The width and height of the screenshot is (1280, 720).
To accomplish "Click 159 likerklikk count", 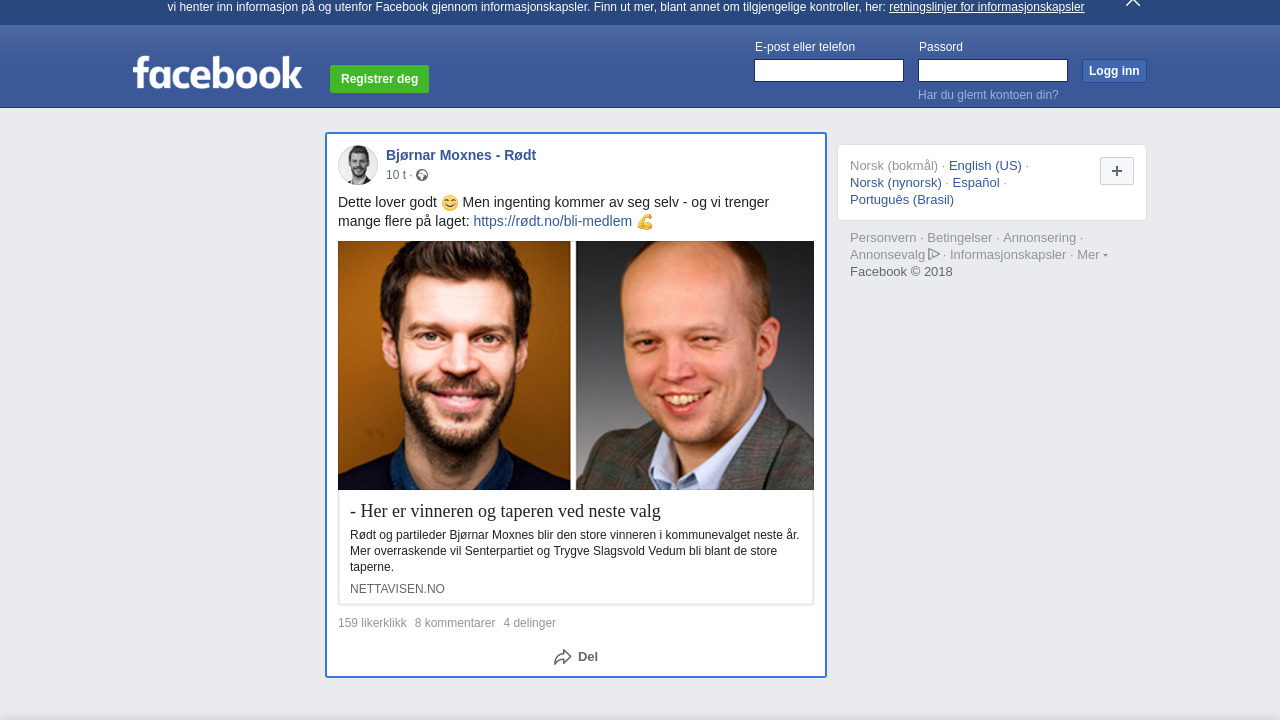I will 372,623.
